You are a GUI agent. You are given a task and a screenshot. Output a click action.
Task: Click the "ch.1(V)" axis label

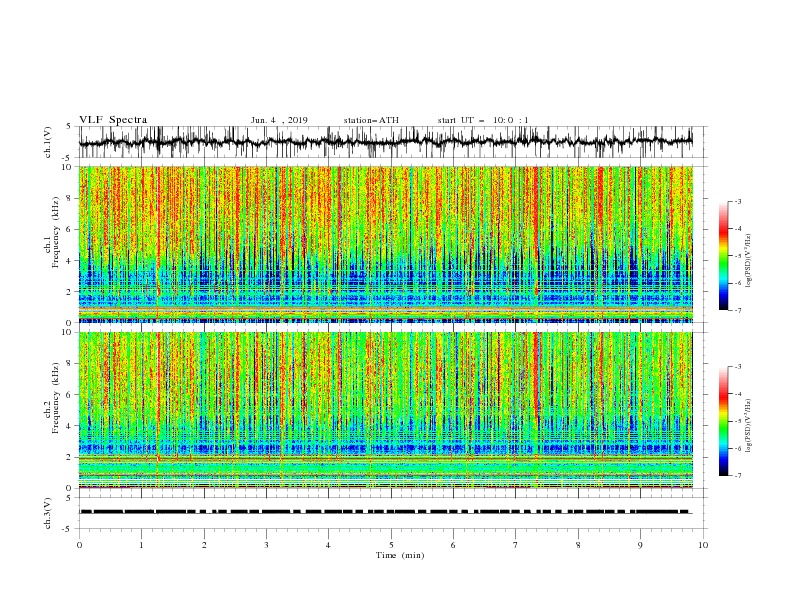pos(48,142)
